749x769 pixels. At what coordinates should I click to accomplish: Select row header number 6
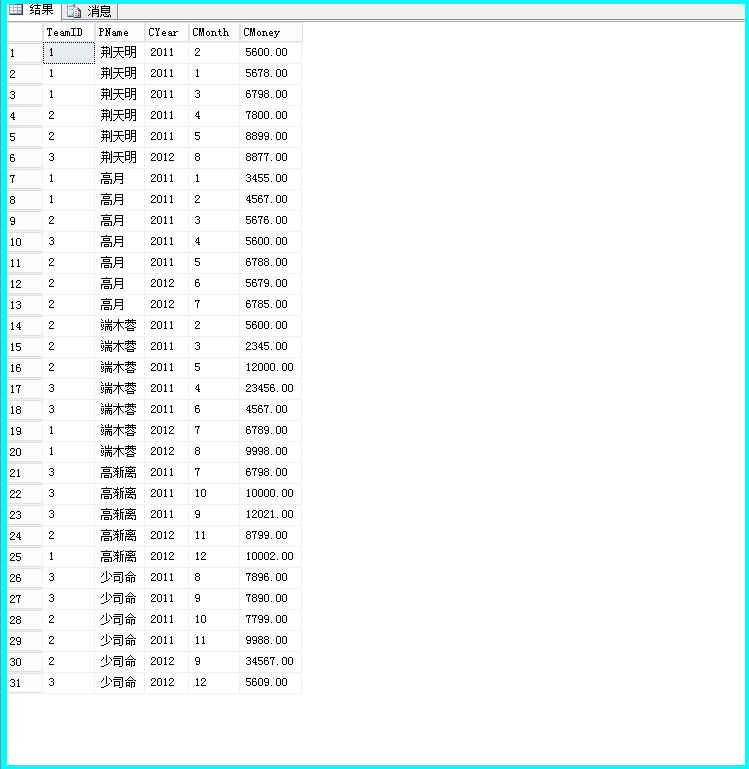tap(25, 158)
